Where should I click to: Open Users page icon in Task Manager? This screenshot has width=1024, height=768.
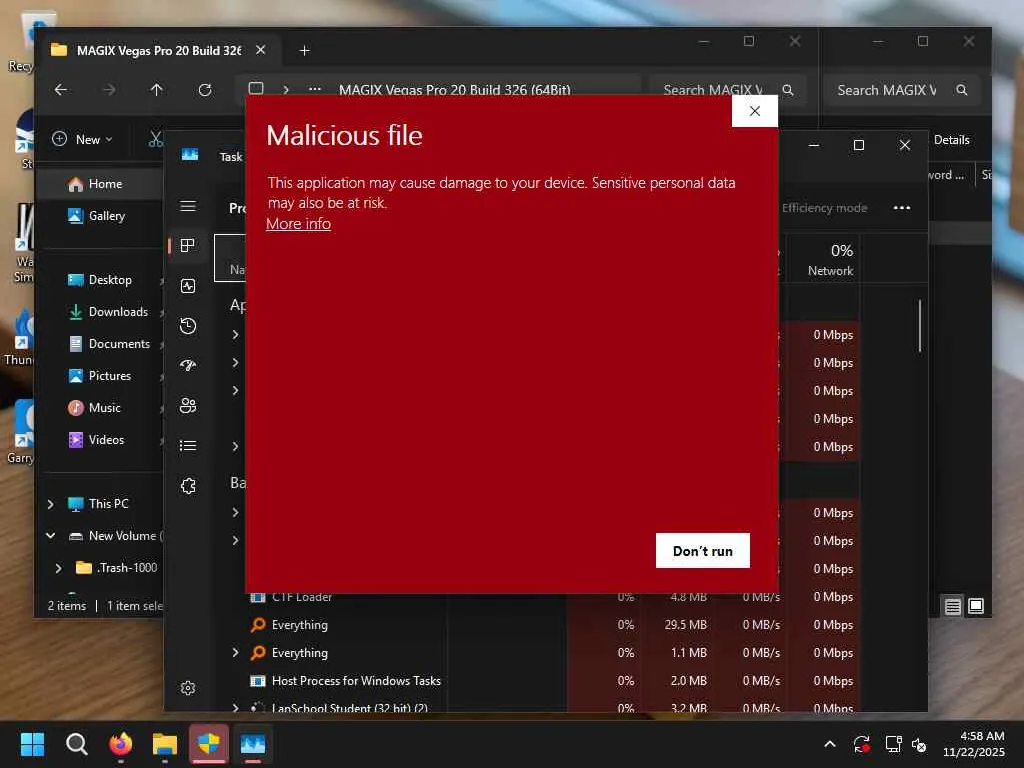tap(188, 406)
